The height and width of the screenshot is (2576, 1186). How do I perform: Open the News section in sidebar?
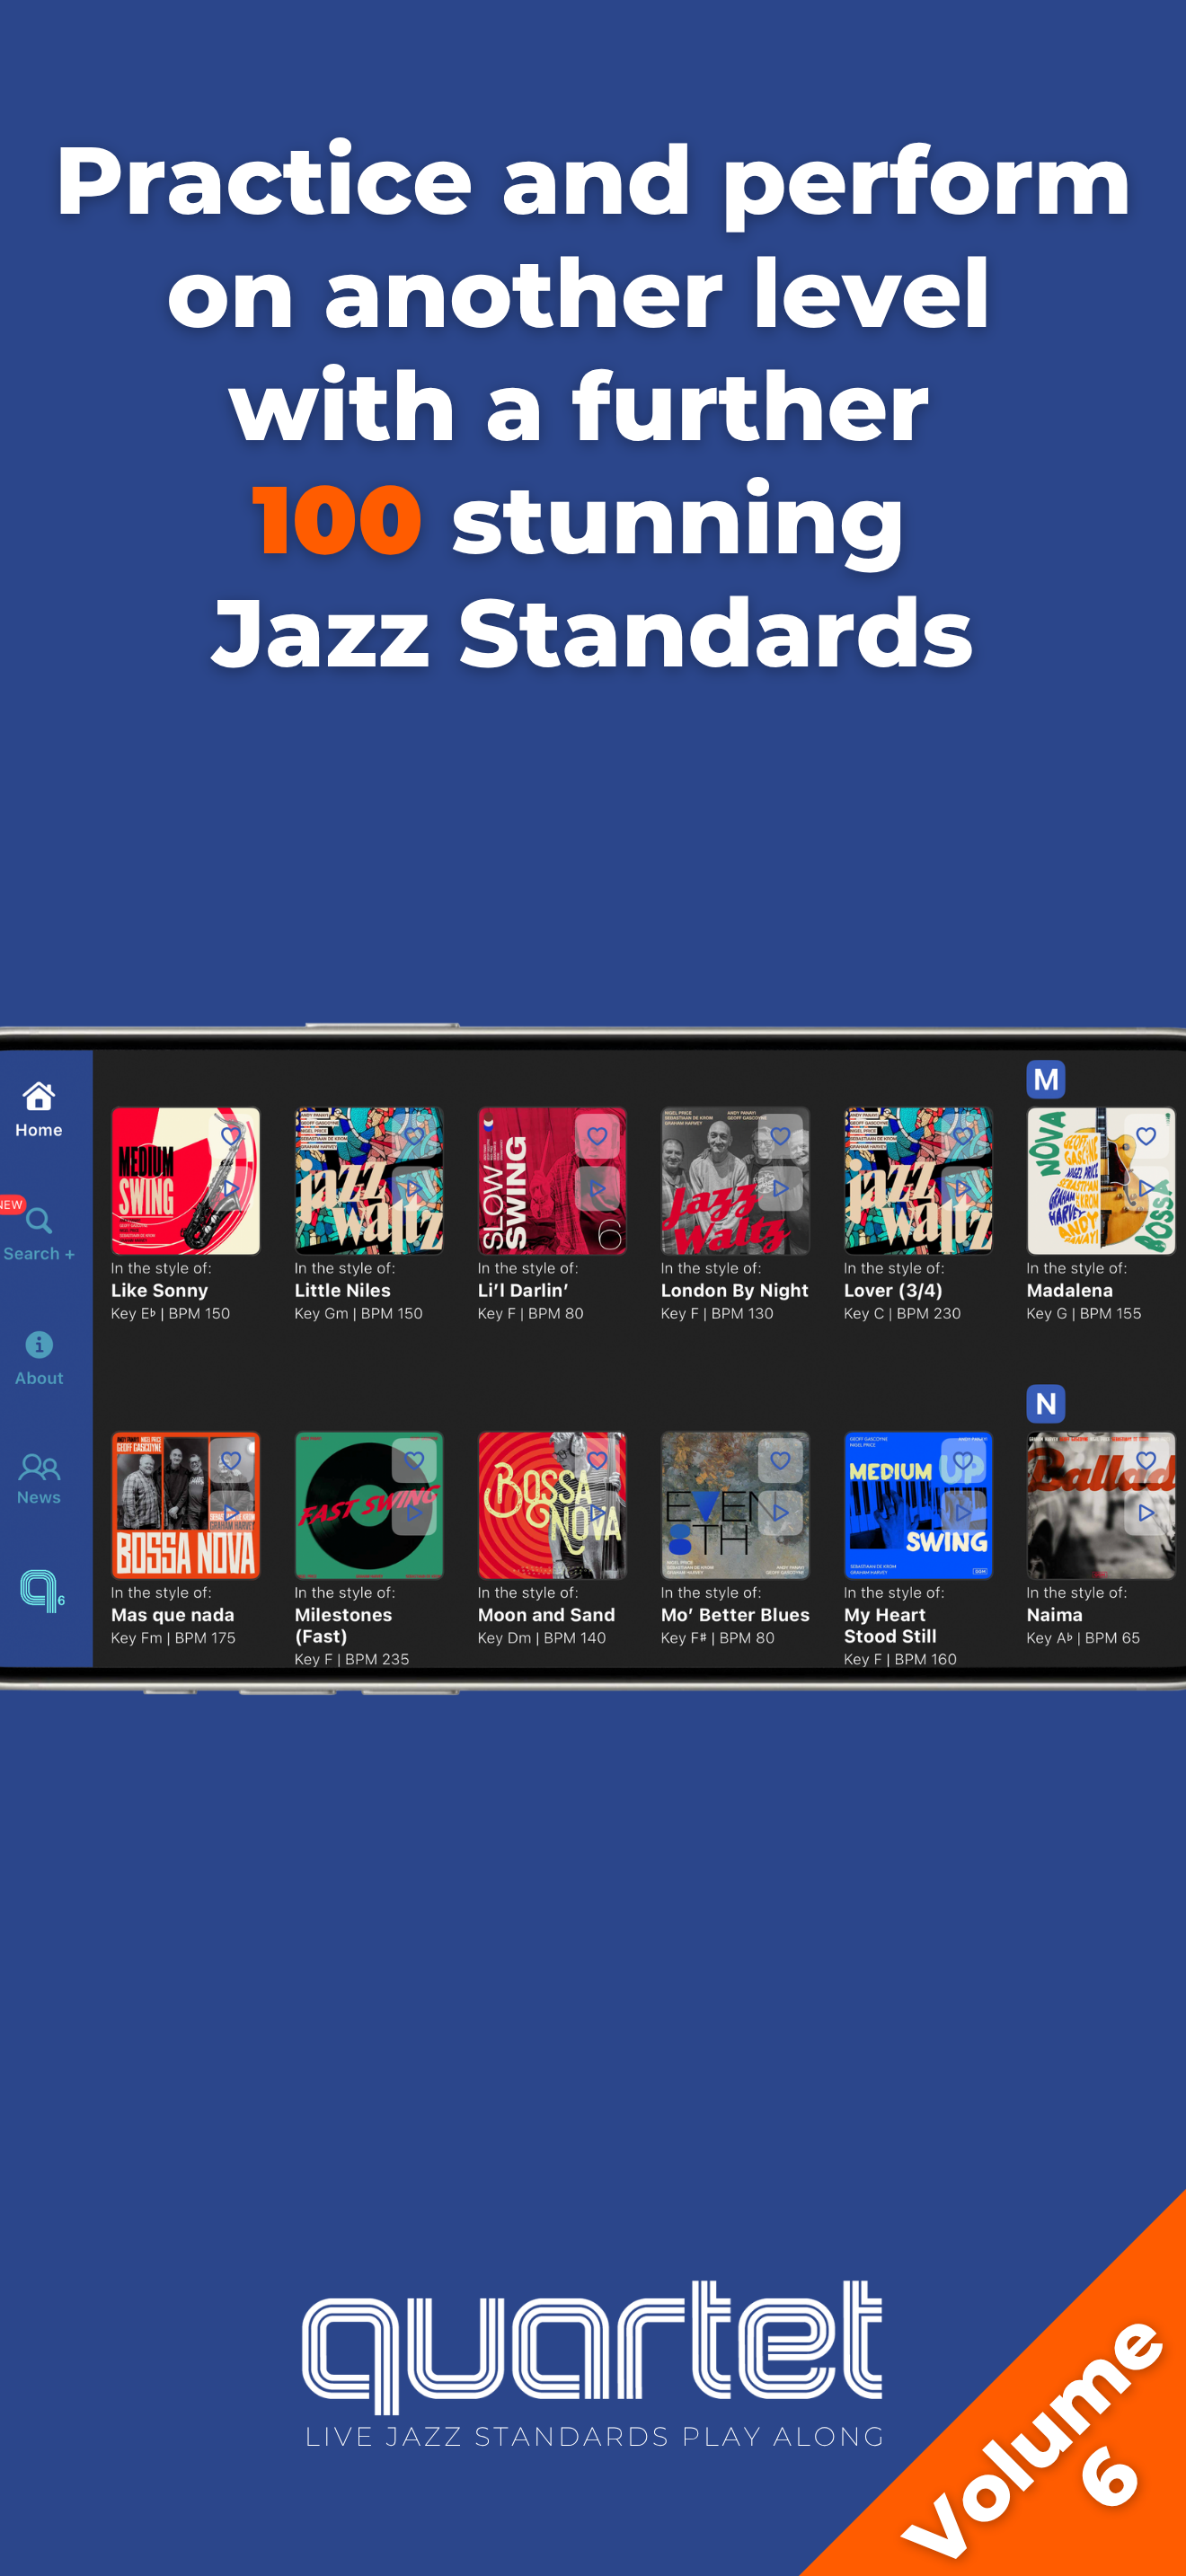(39, 1479)
